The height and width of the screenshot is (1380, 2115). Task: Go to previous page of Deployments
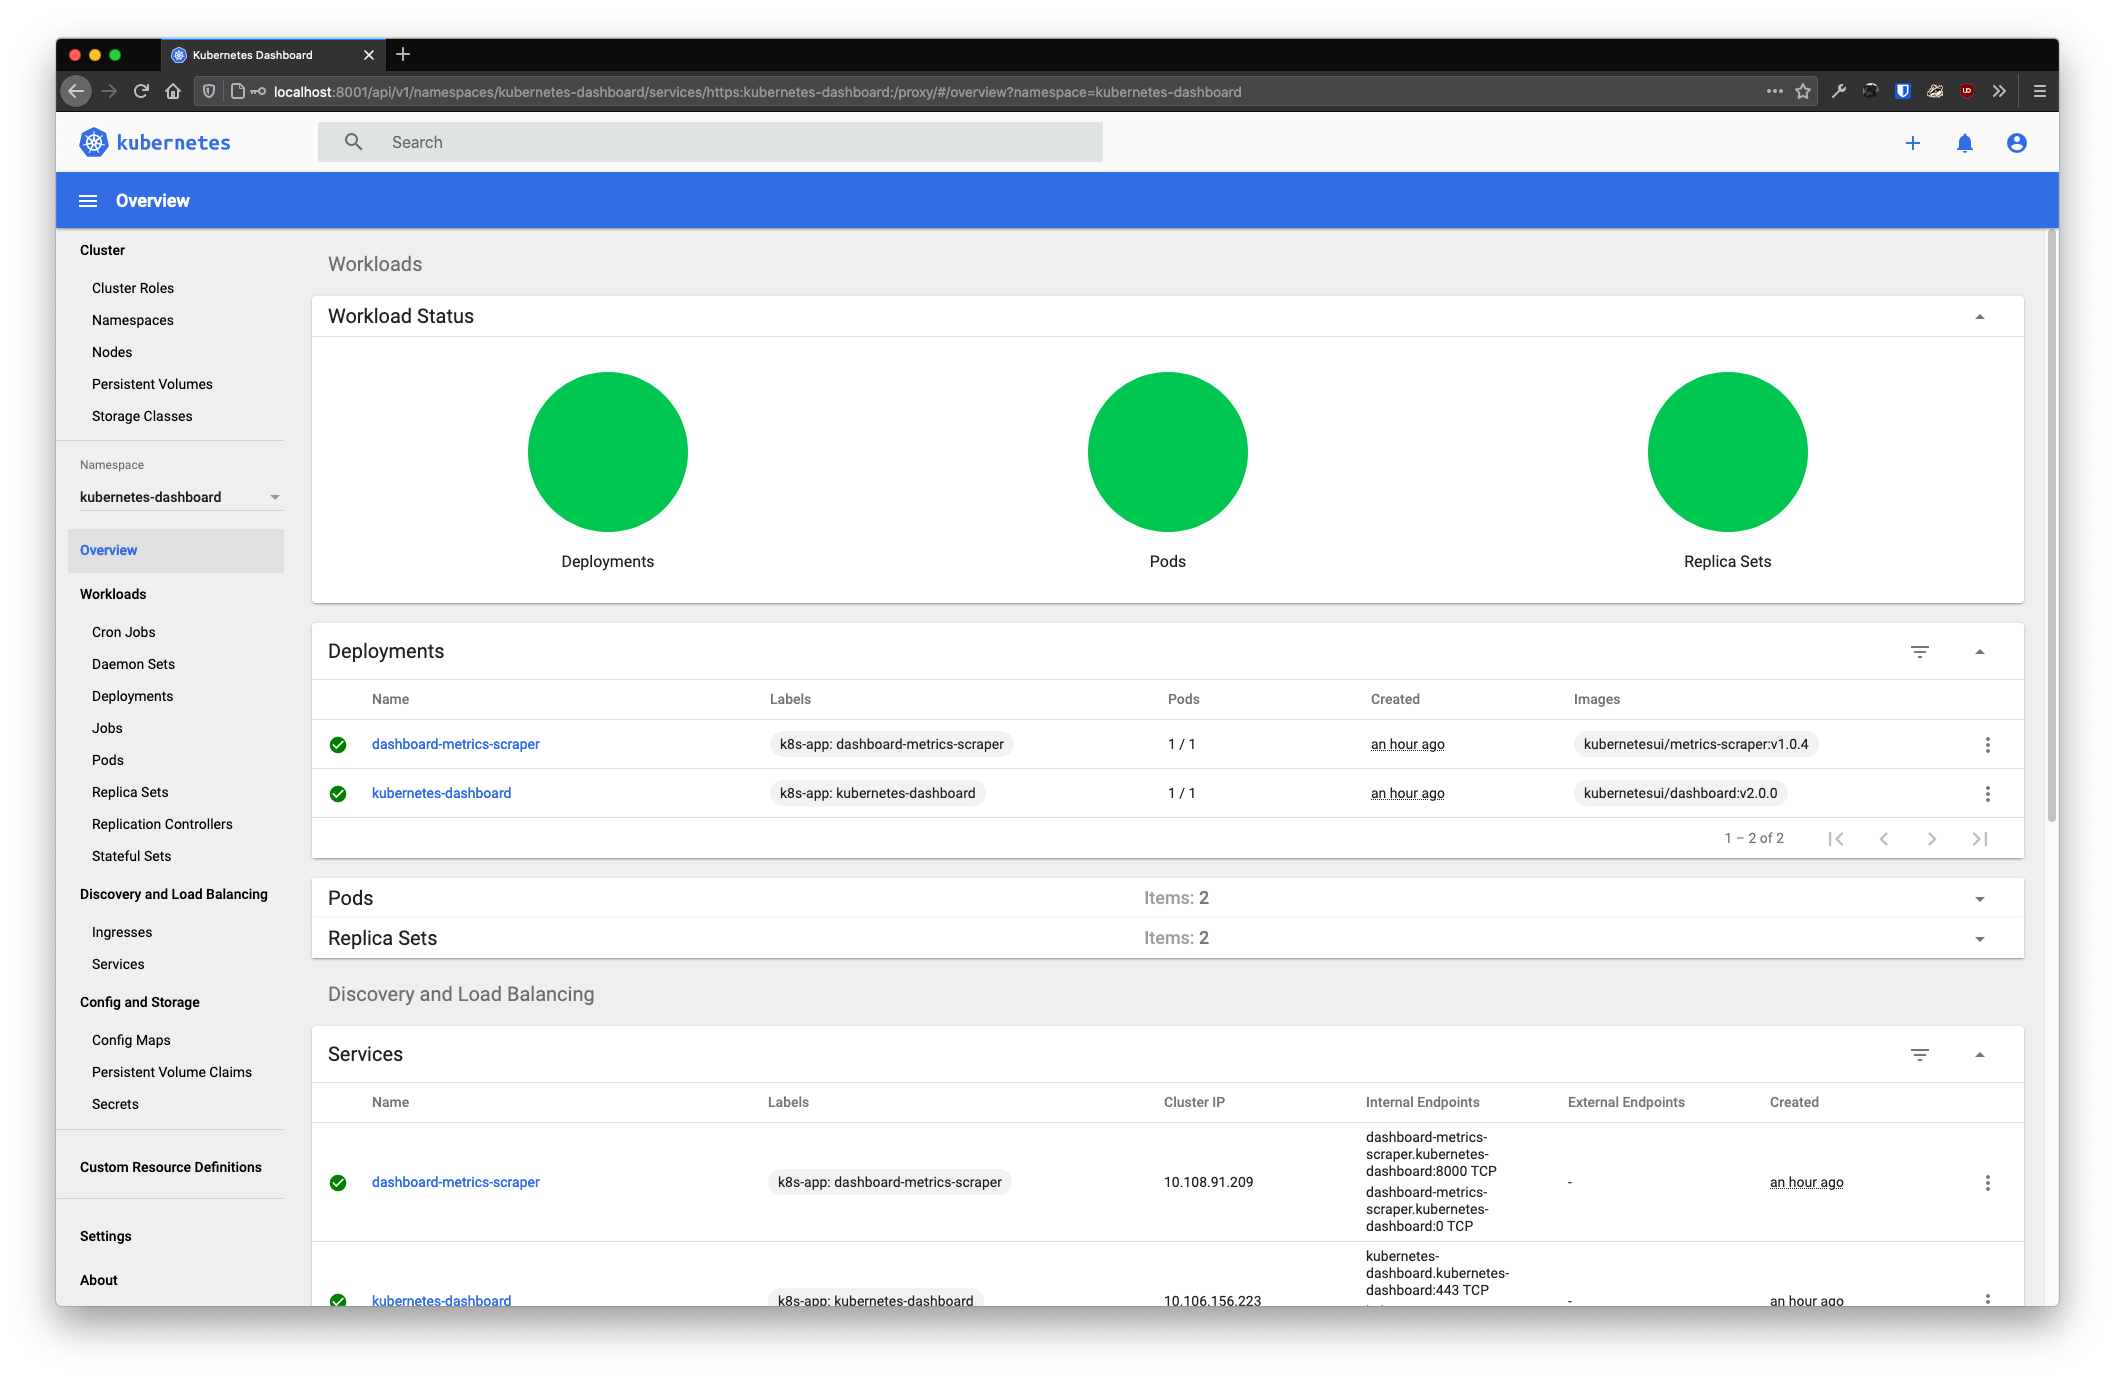coord(1884,839)
